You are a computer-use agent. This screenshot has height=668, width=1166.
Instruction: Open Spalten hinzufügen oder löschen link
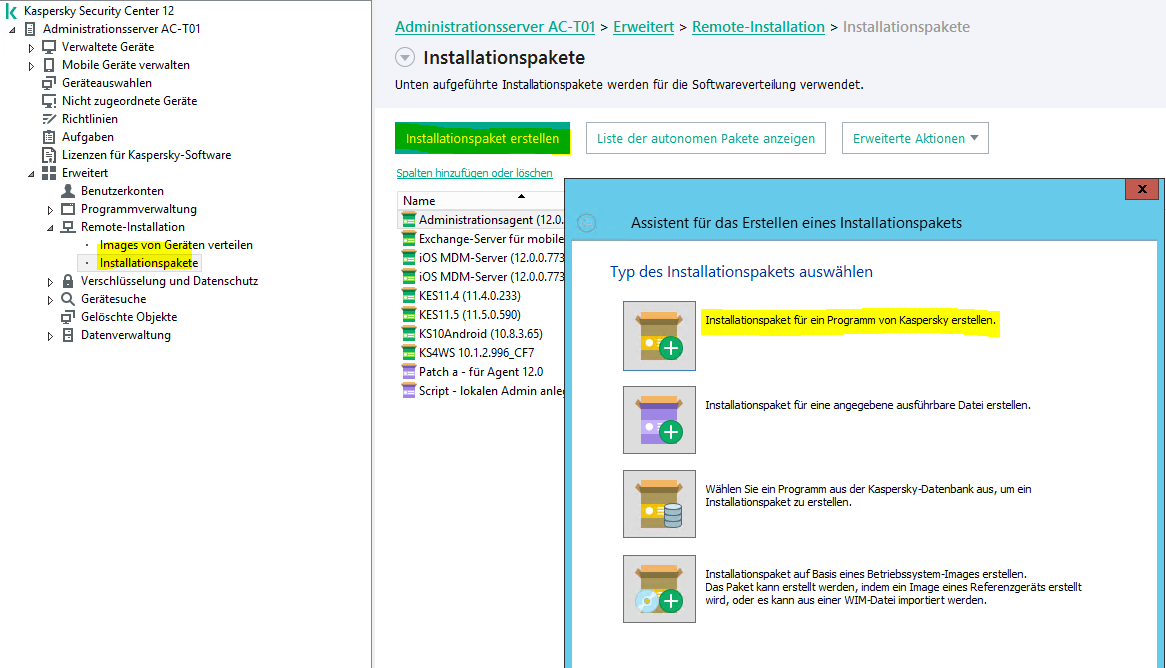point(474,173)
